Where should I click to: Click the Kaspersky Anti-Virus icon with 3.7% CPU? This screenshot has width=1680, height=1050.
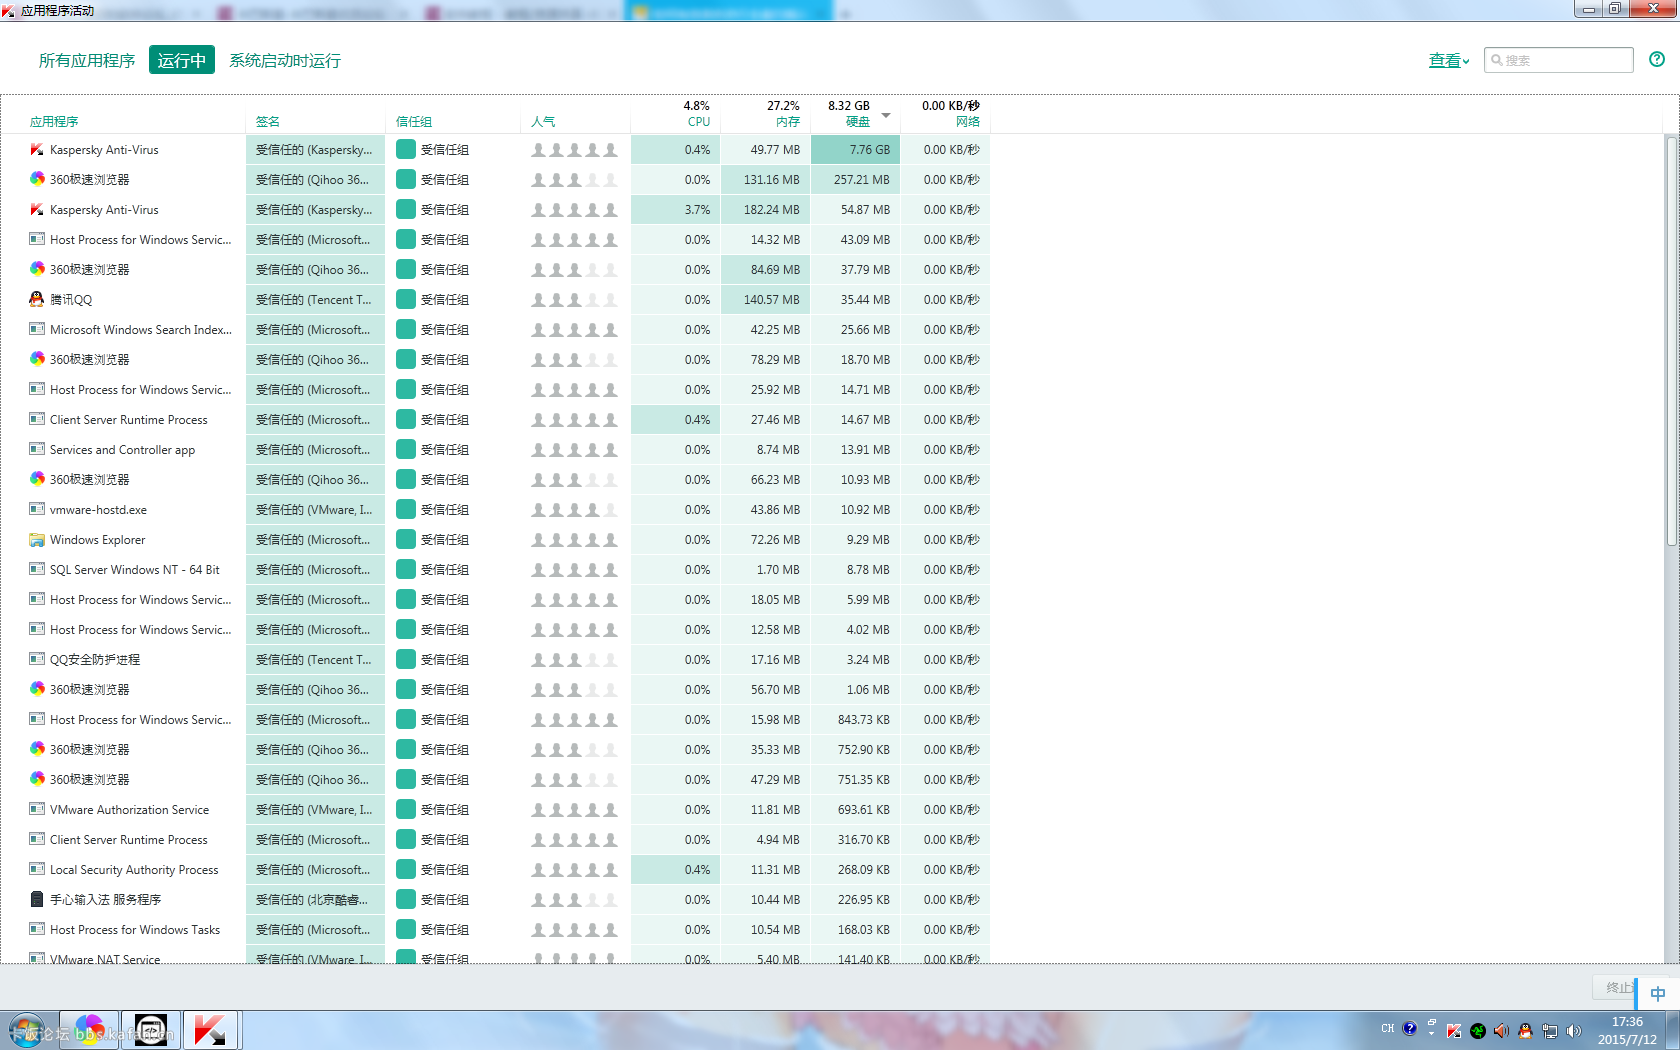pyautogui.click(x=37, y=209)
